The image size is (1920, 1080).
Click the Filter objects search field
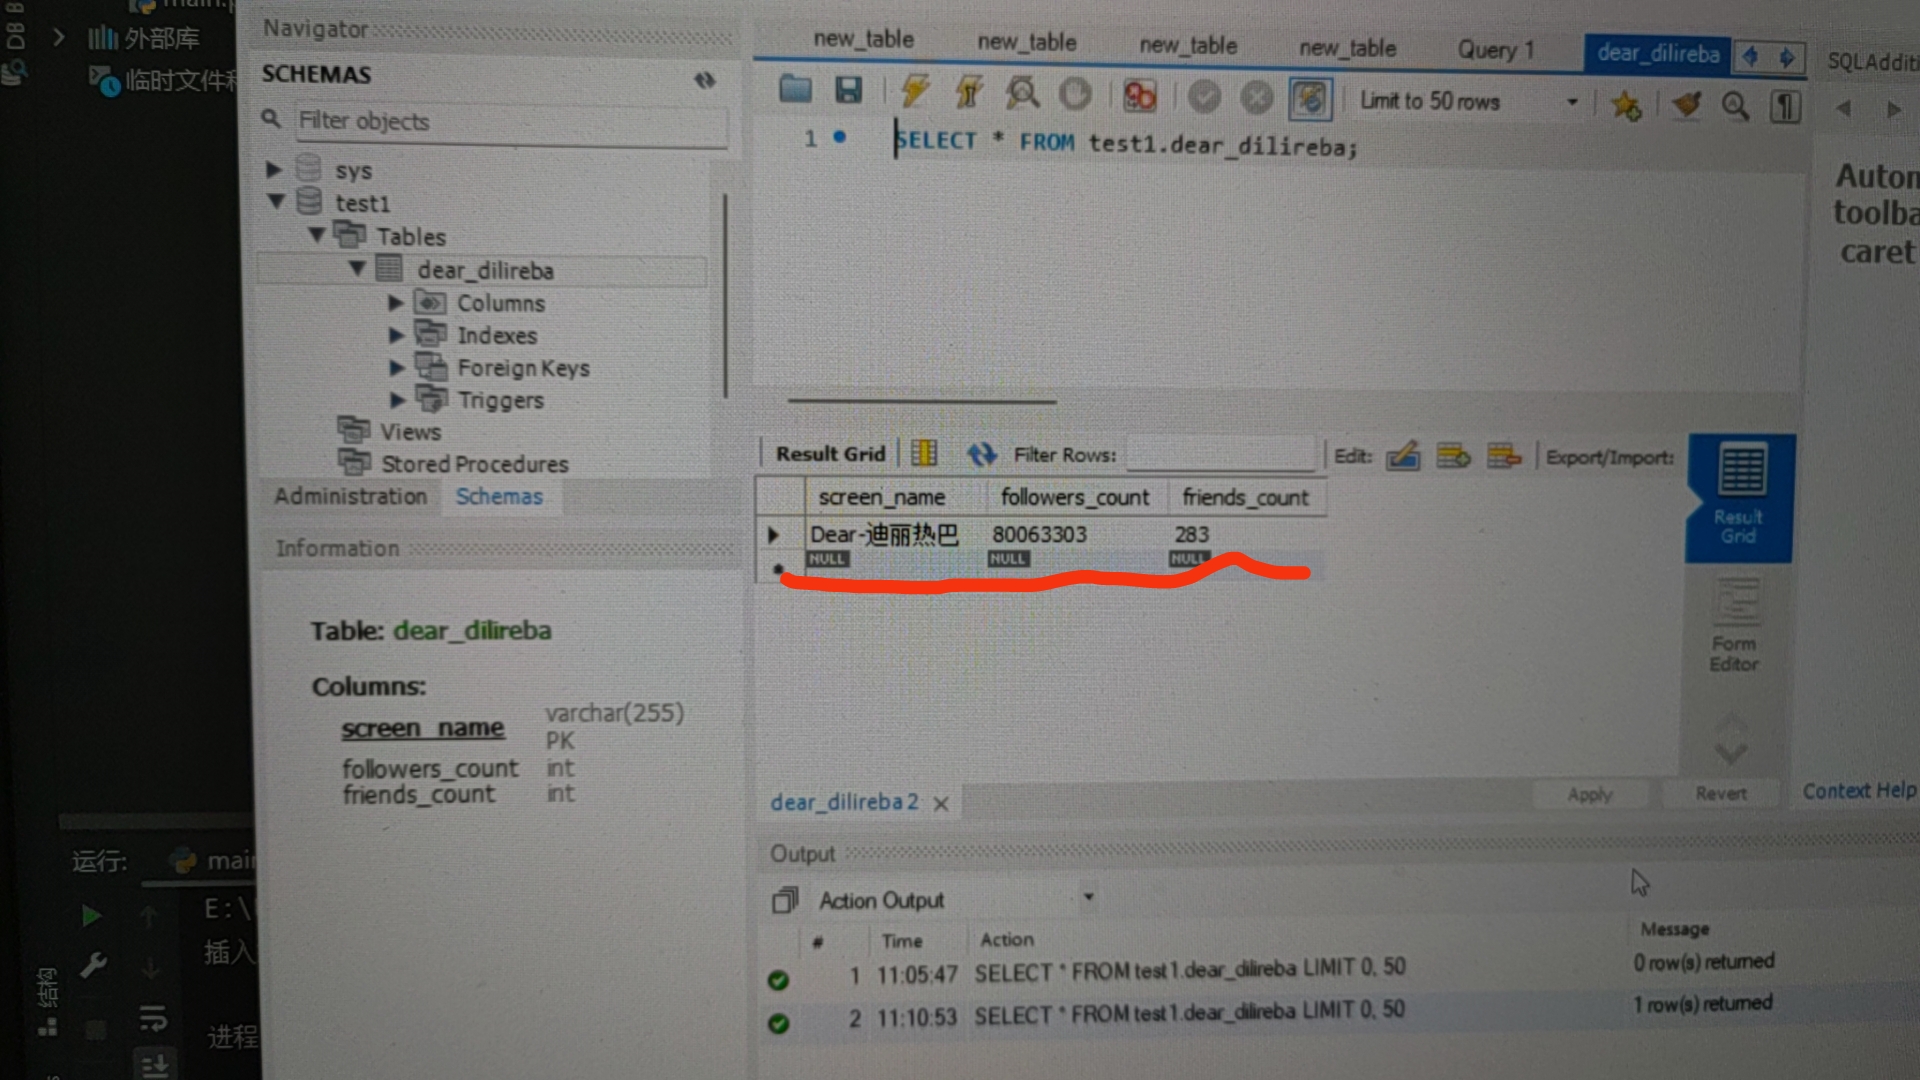(x=510, y=122)
